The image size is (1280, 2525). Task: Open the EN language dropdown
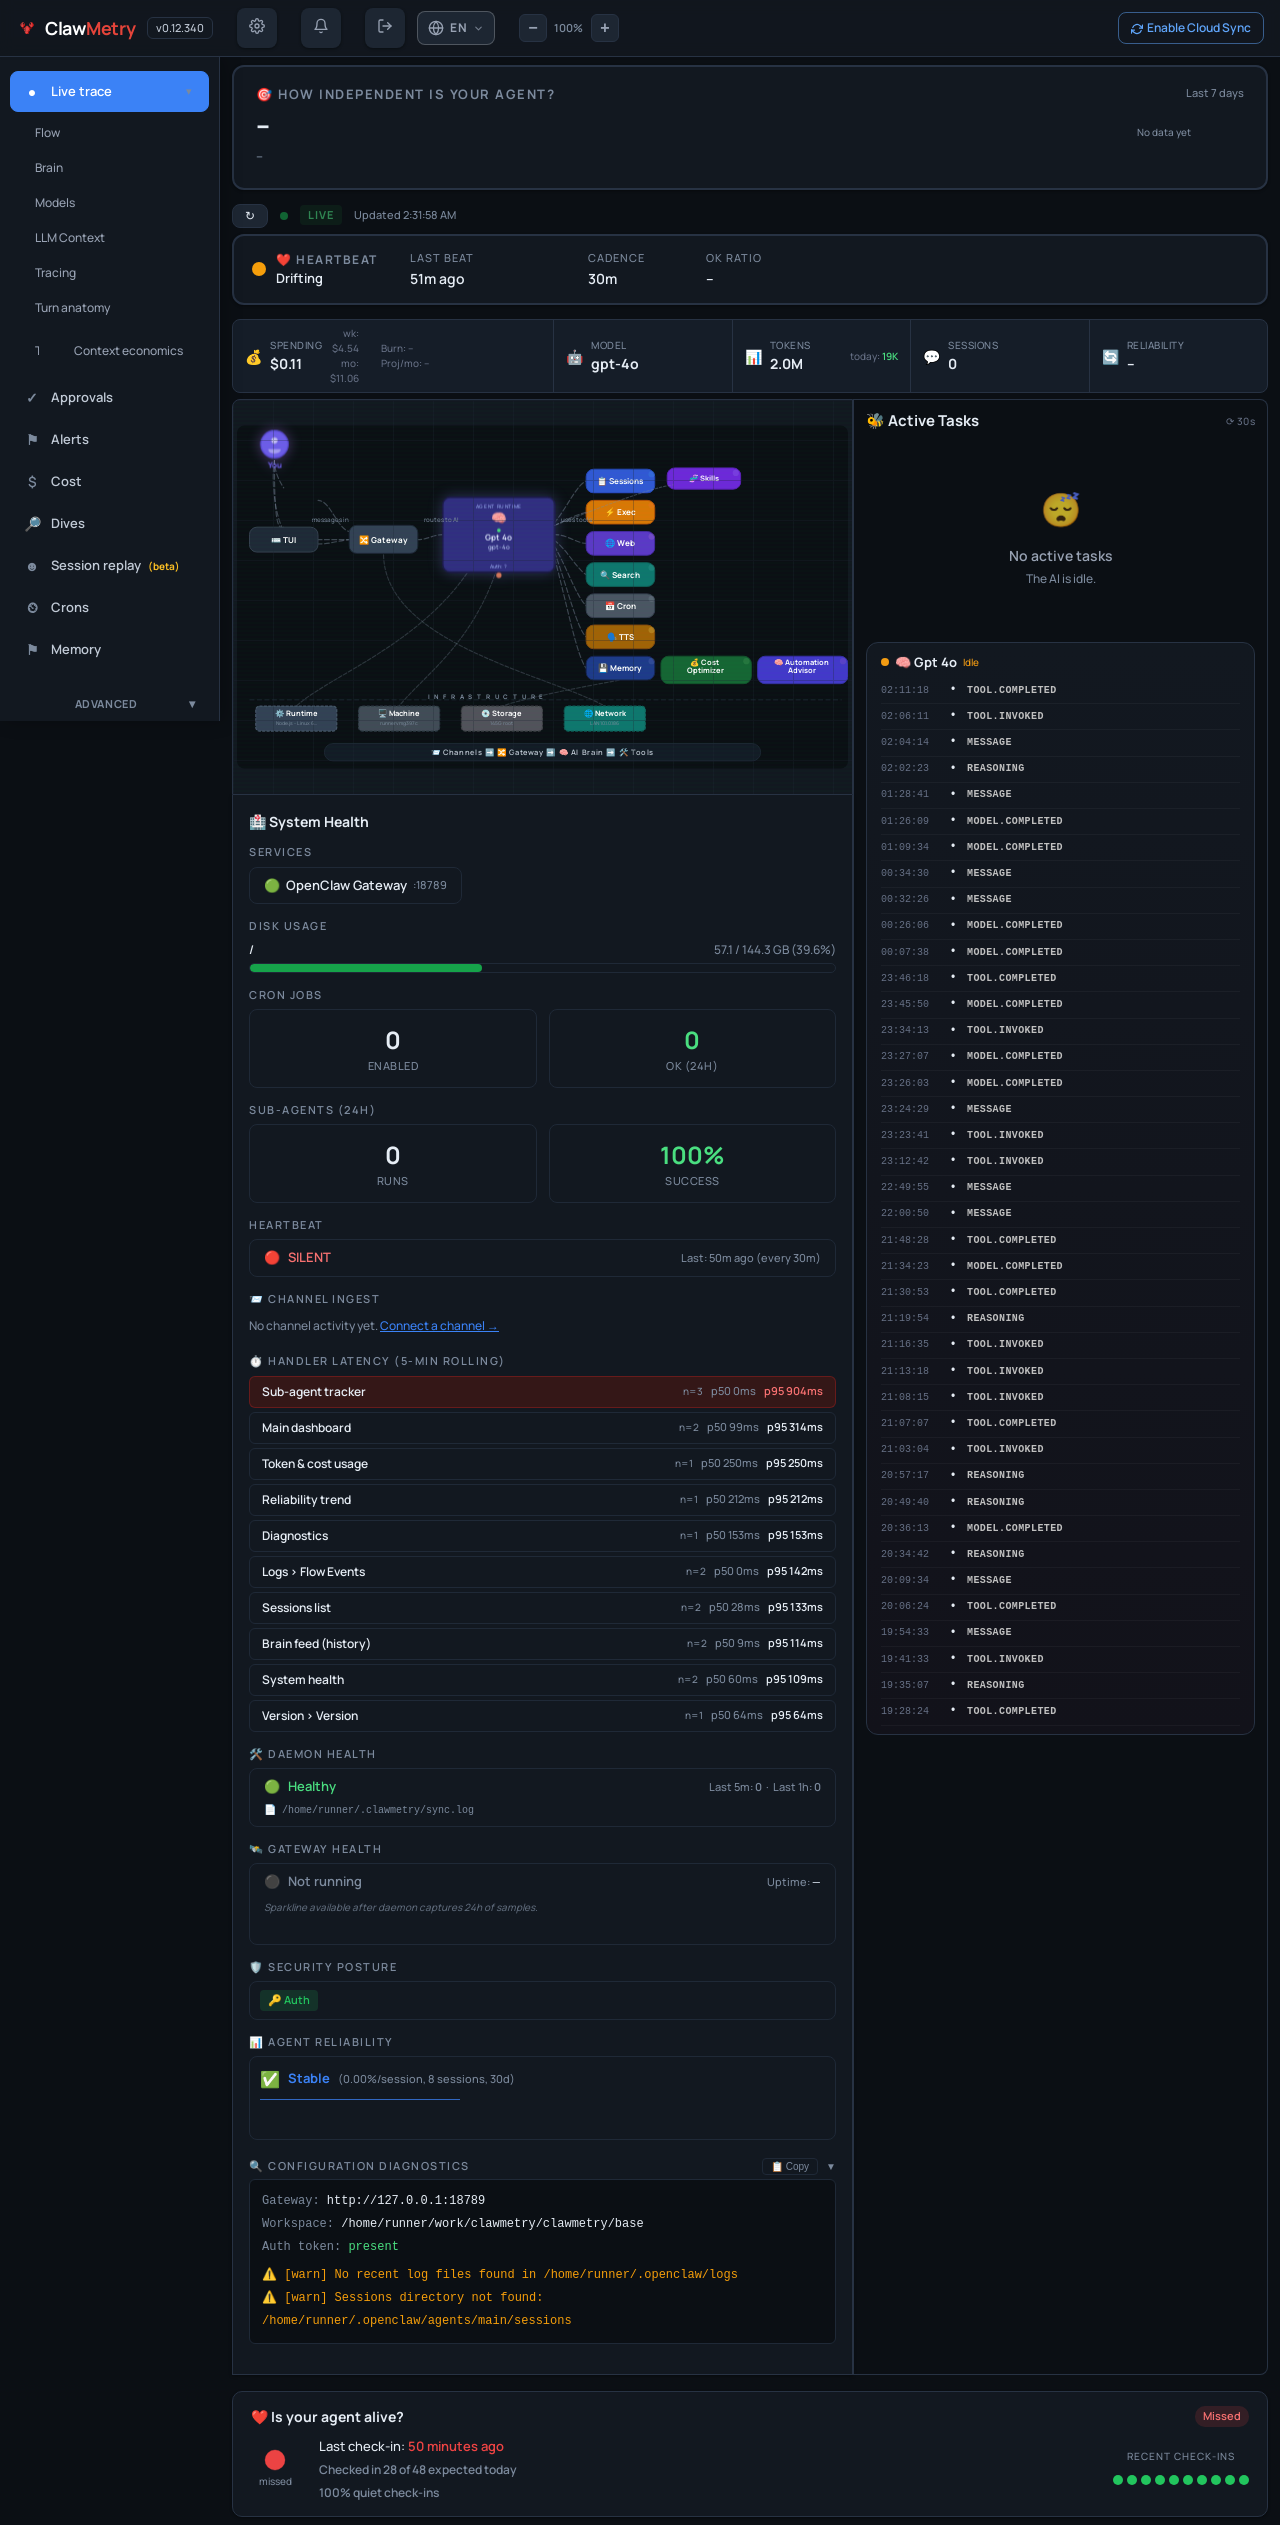[456, 28]
